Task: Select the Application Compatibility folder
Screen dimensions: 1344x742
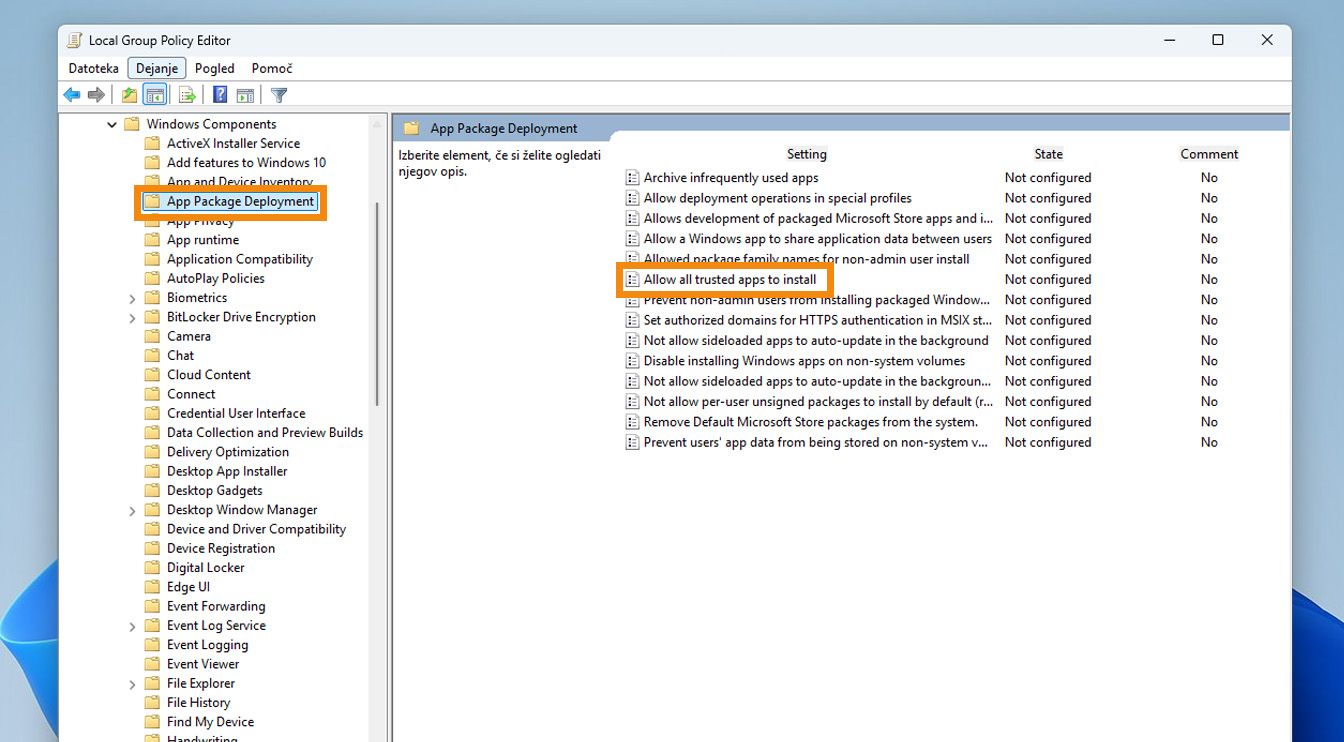Action: coord(240,259)
